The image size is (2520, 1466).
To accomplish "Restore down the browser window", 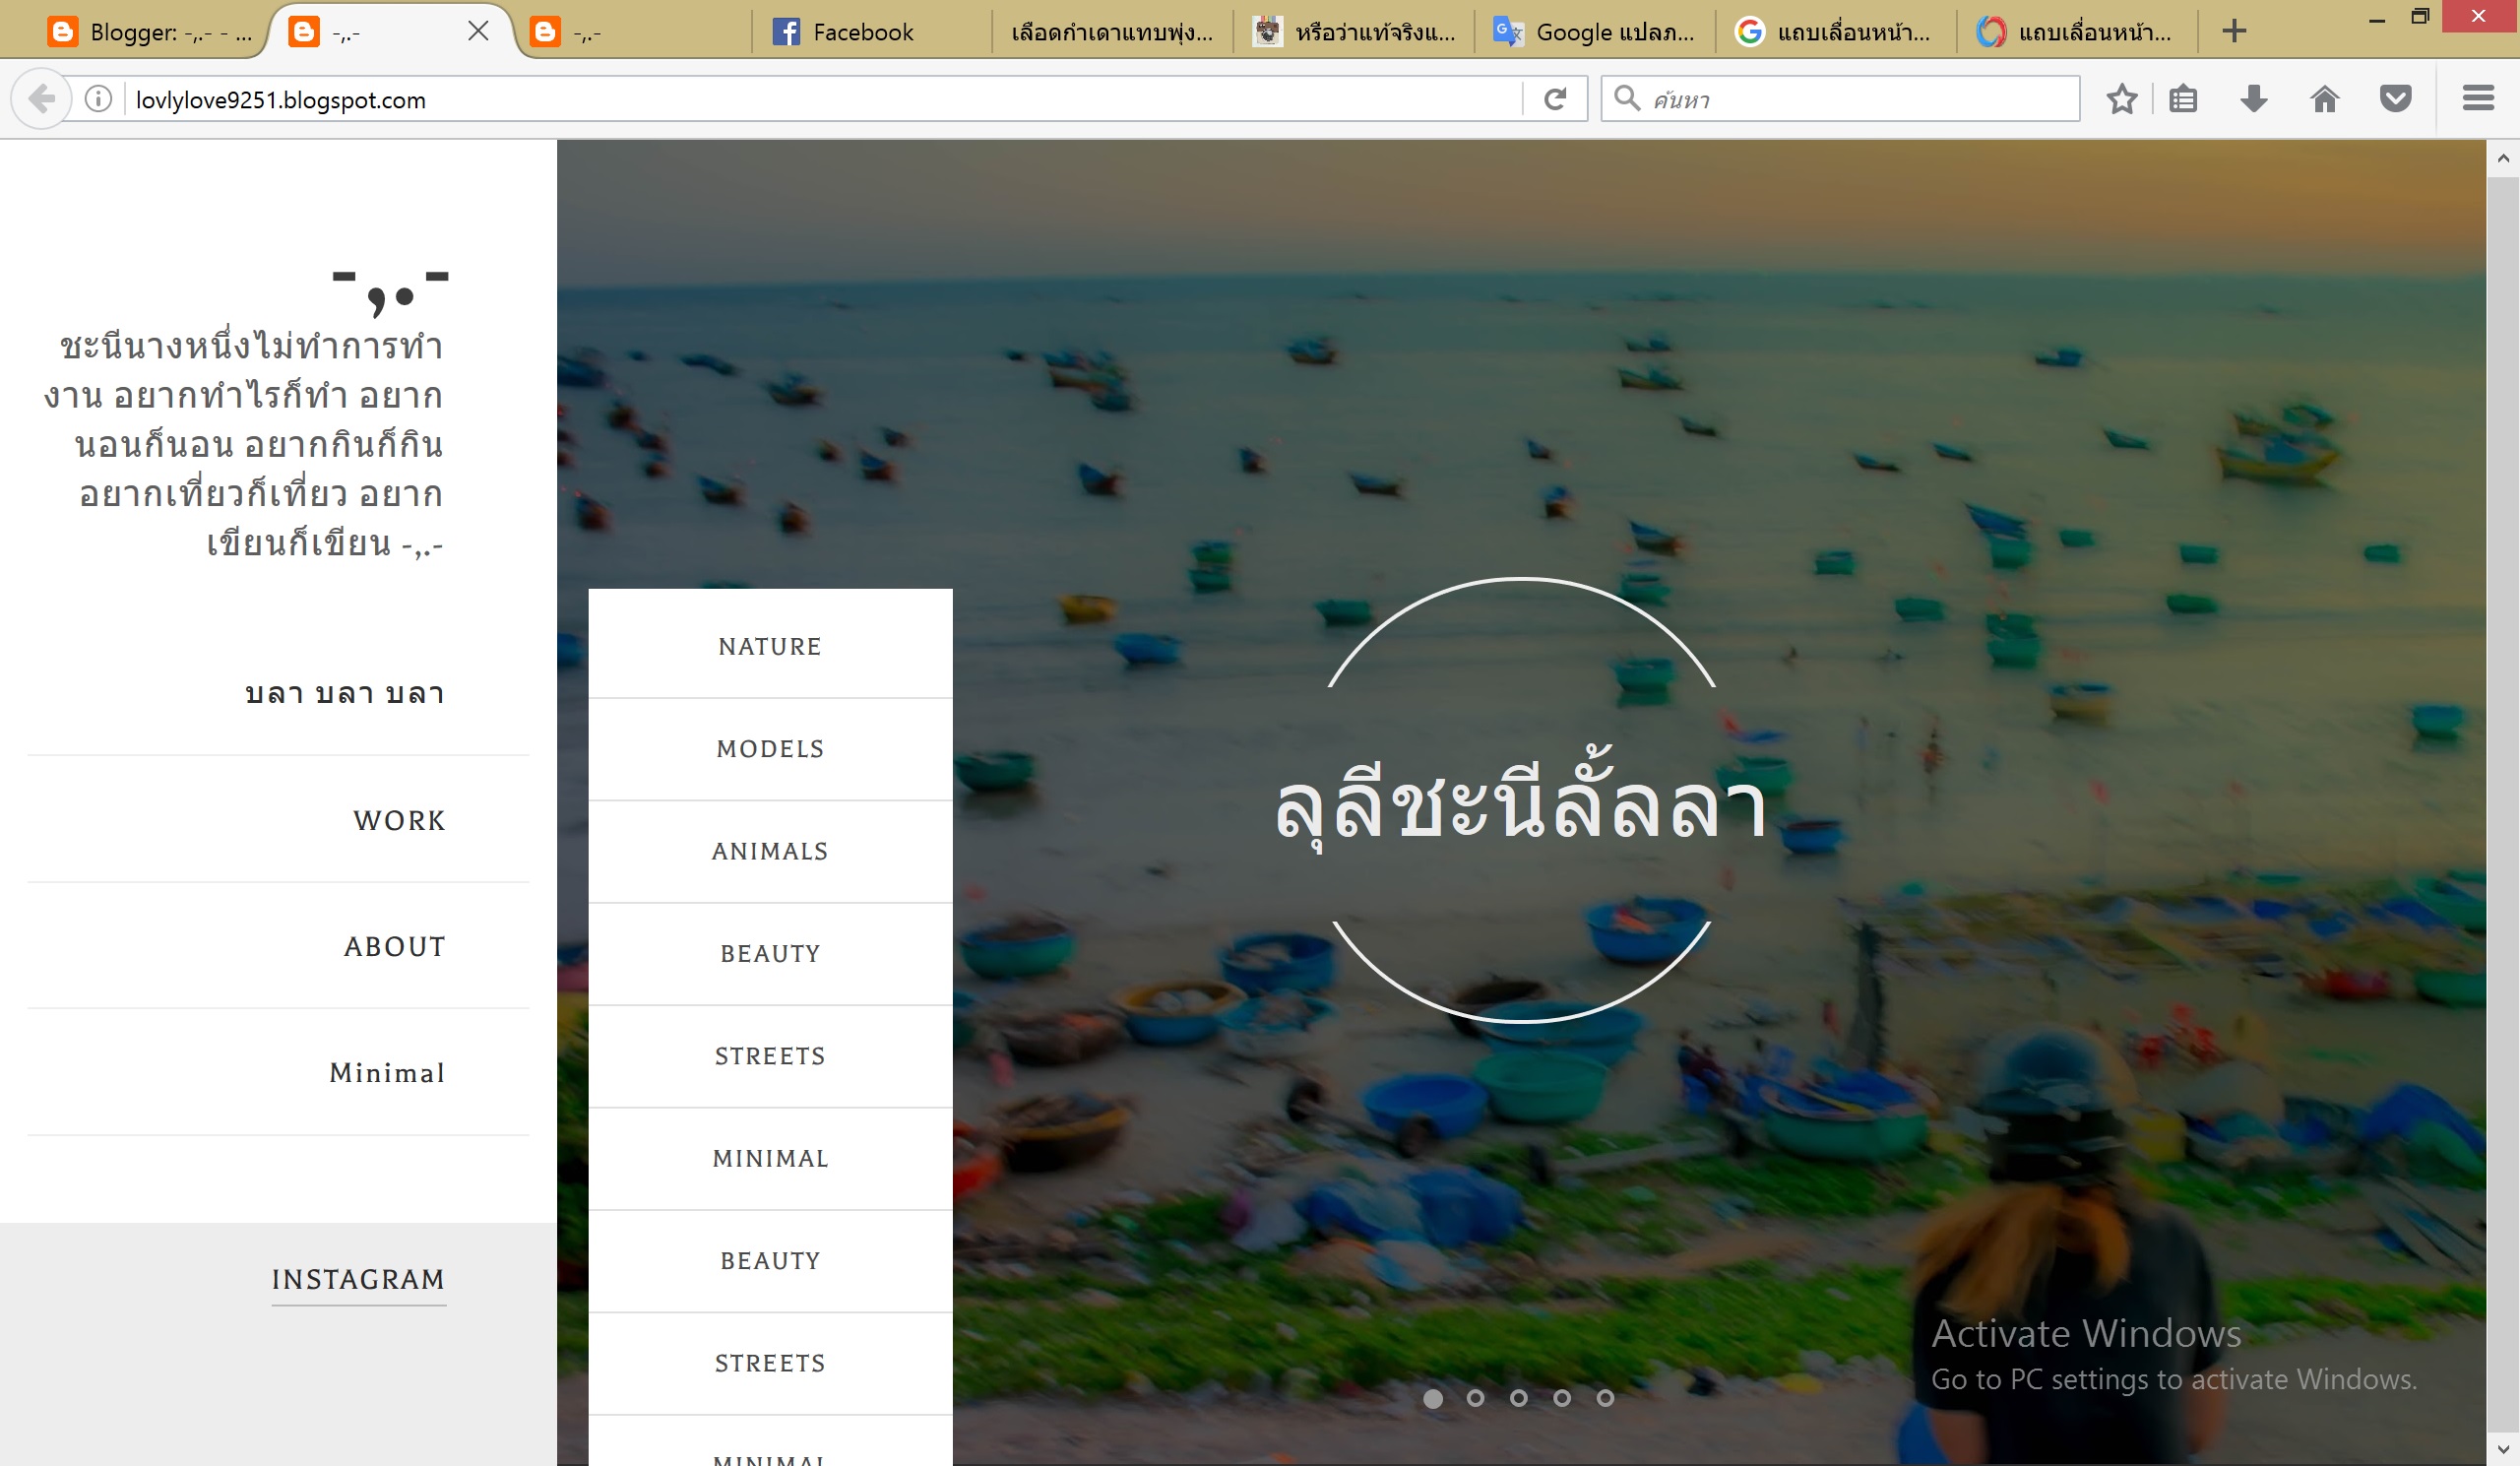I will (x=2419, y=17).
